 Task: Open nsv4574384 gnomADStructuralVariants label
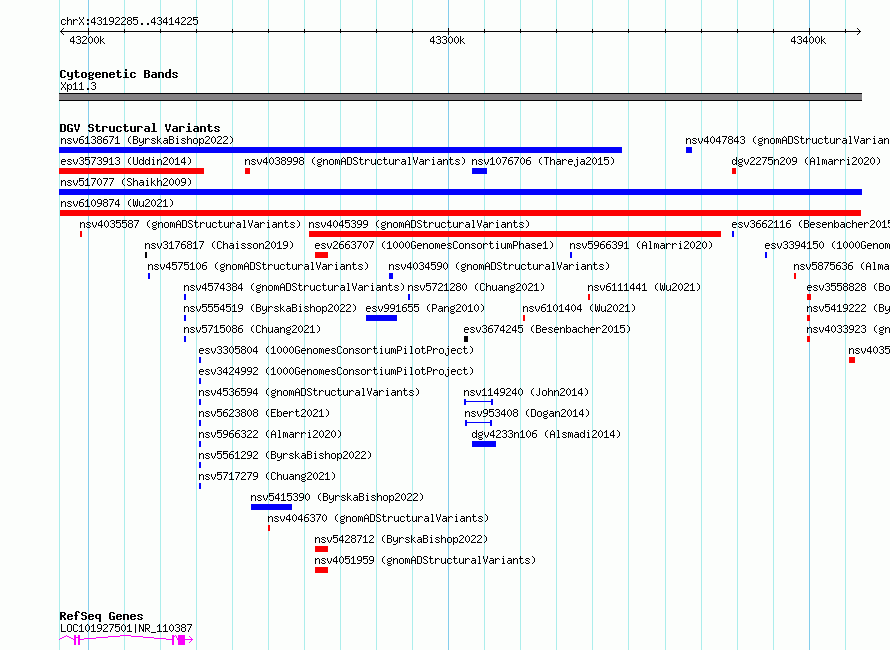coord(294,287)
